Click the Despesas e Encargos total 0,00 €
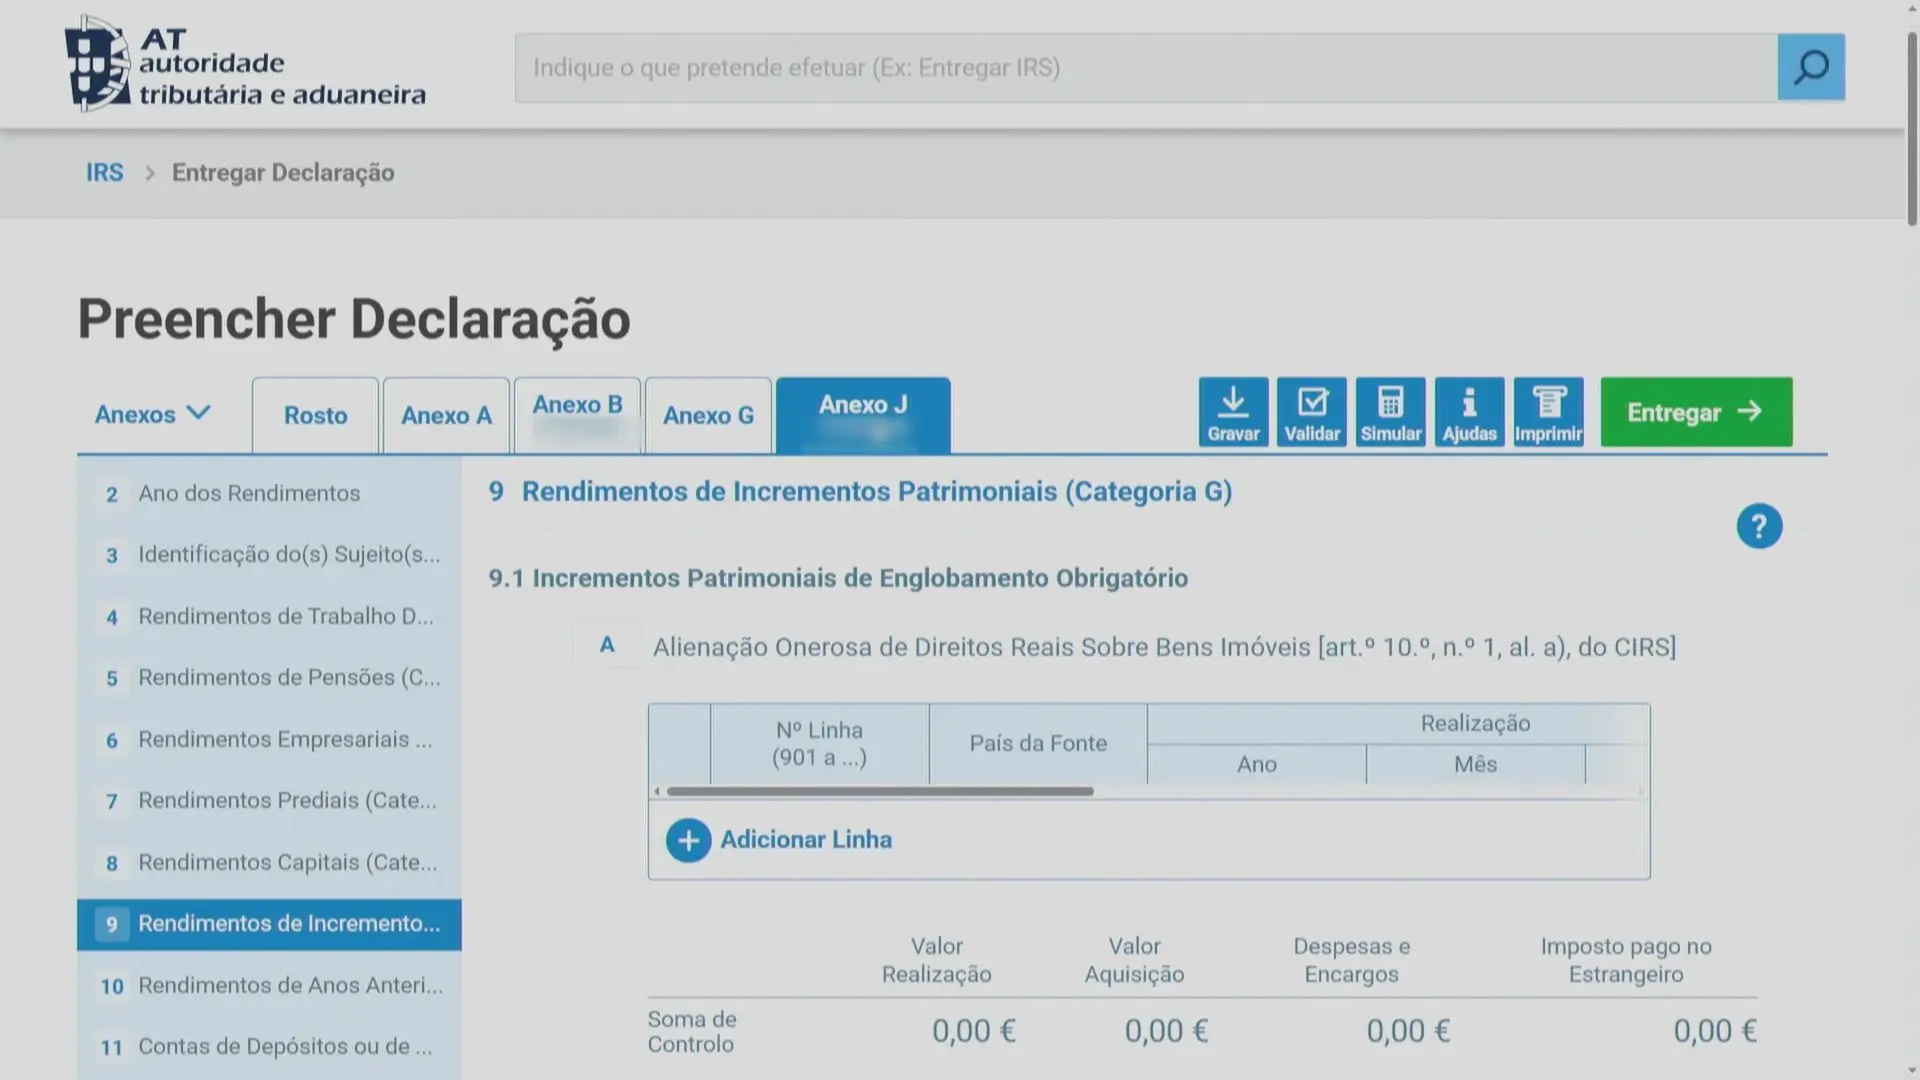The height and width of the screenshot is (1080, 1920). point(1408,1031)
